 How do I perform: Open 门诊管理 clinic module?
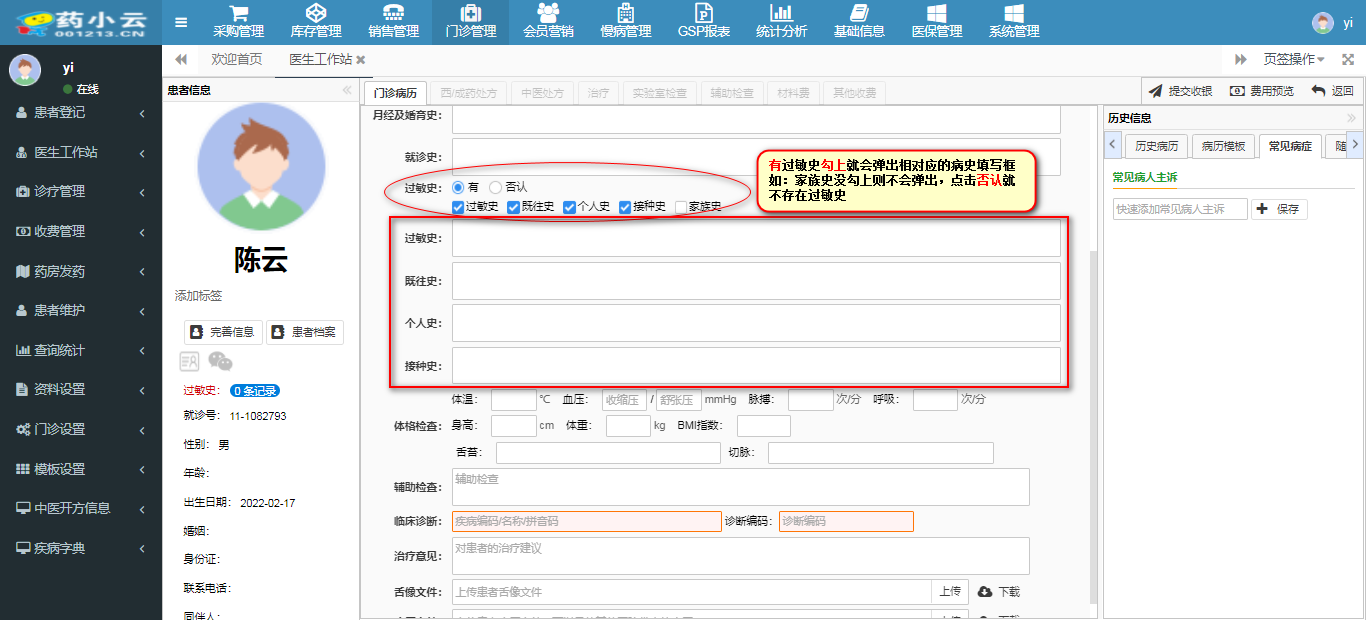click(470, 22)
